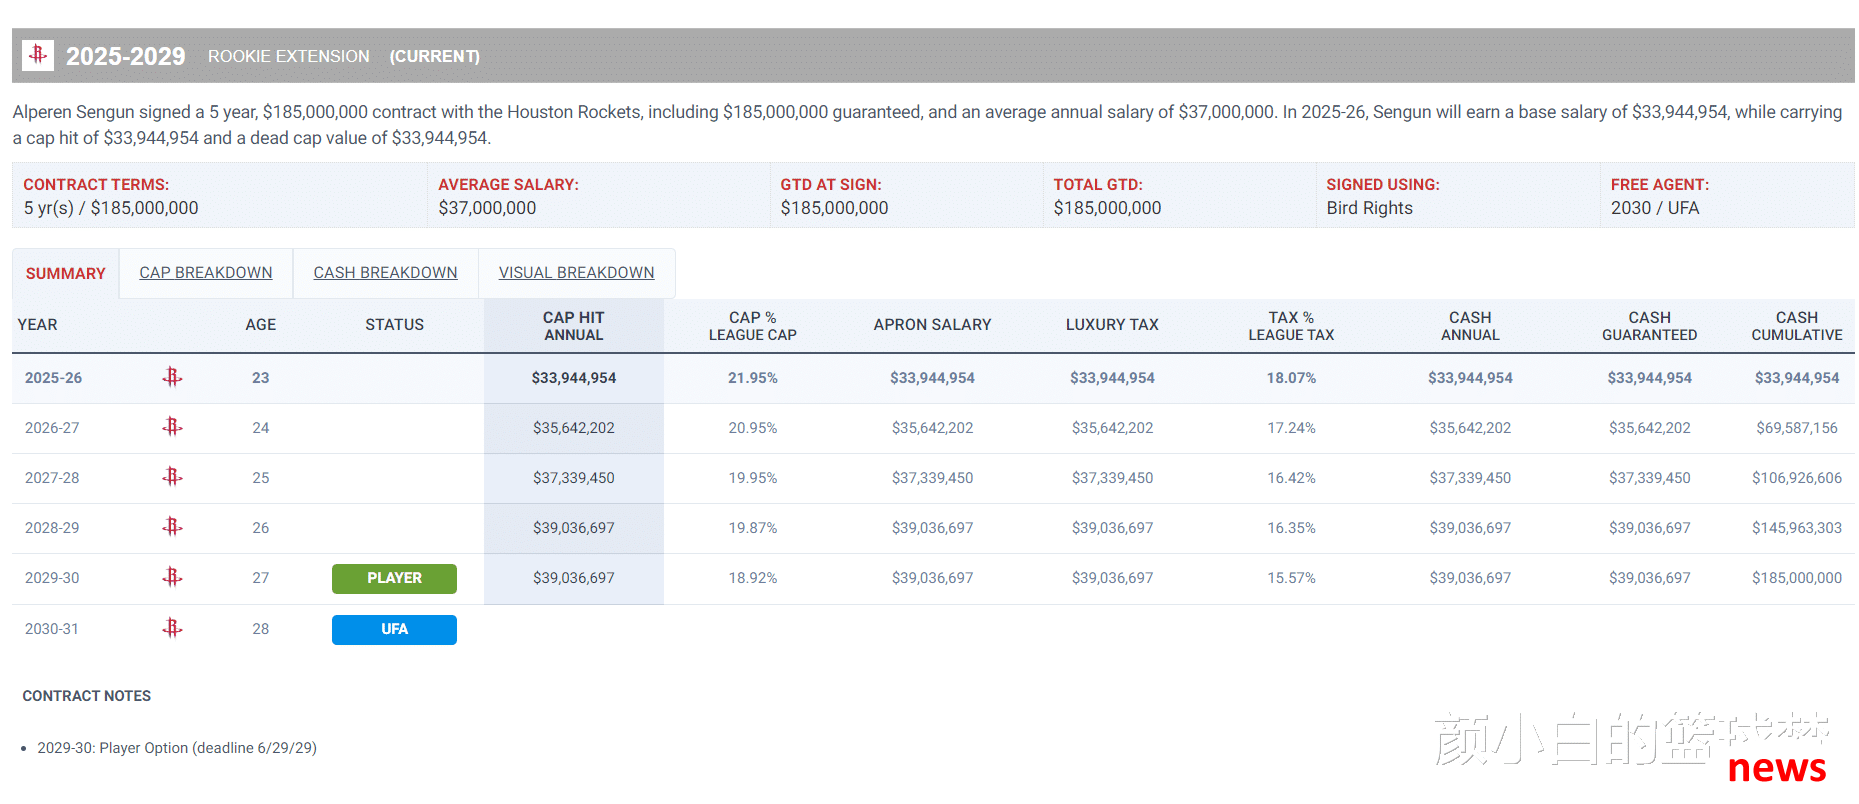Click the Rockets logo in the 2028-29 row
Screen dimensions: 1859x804
point(172,527)
